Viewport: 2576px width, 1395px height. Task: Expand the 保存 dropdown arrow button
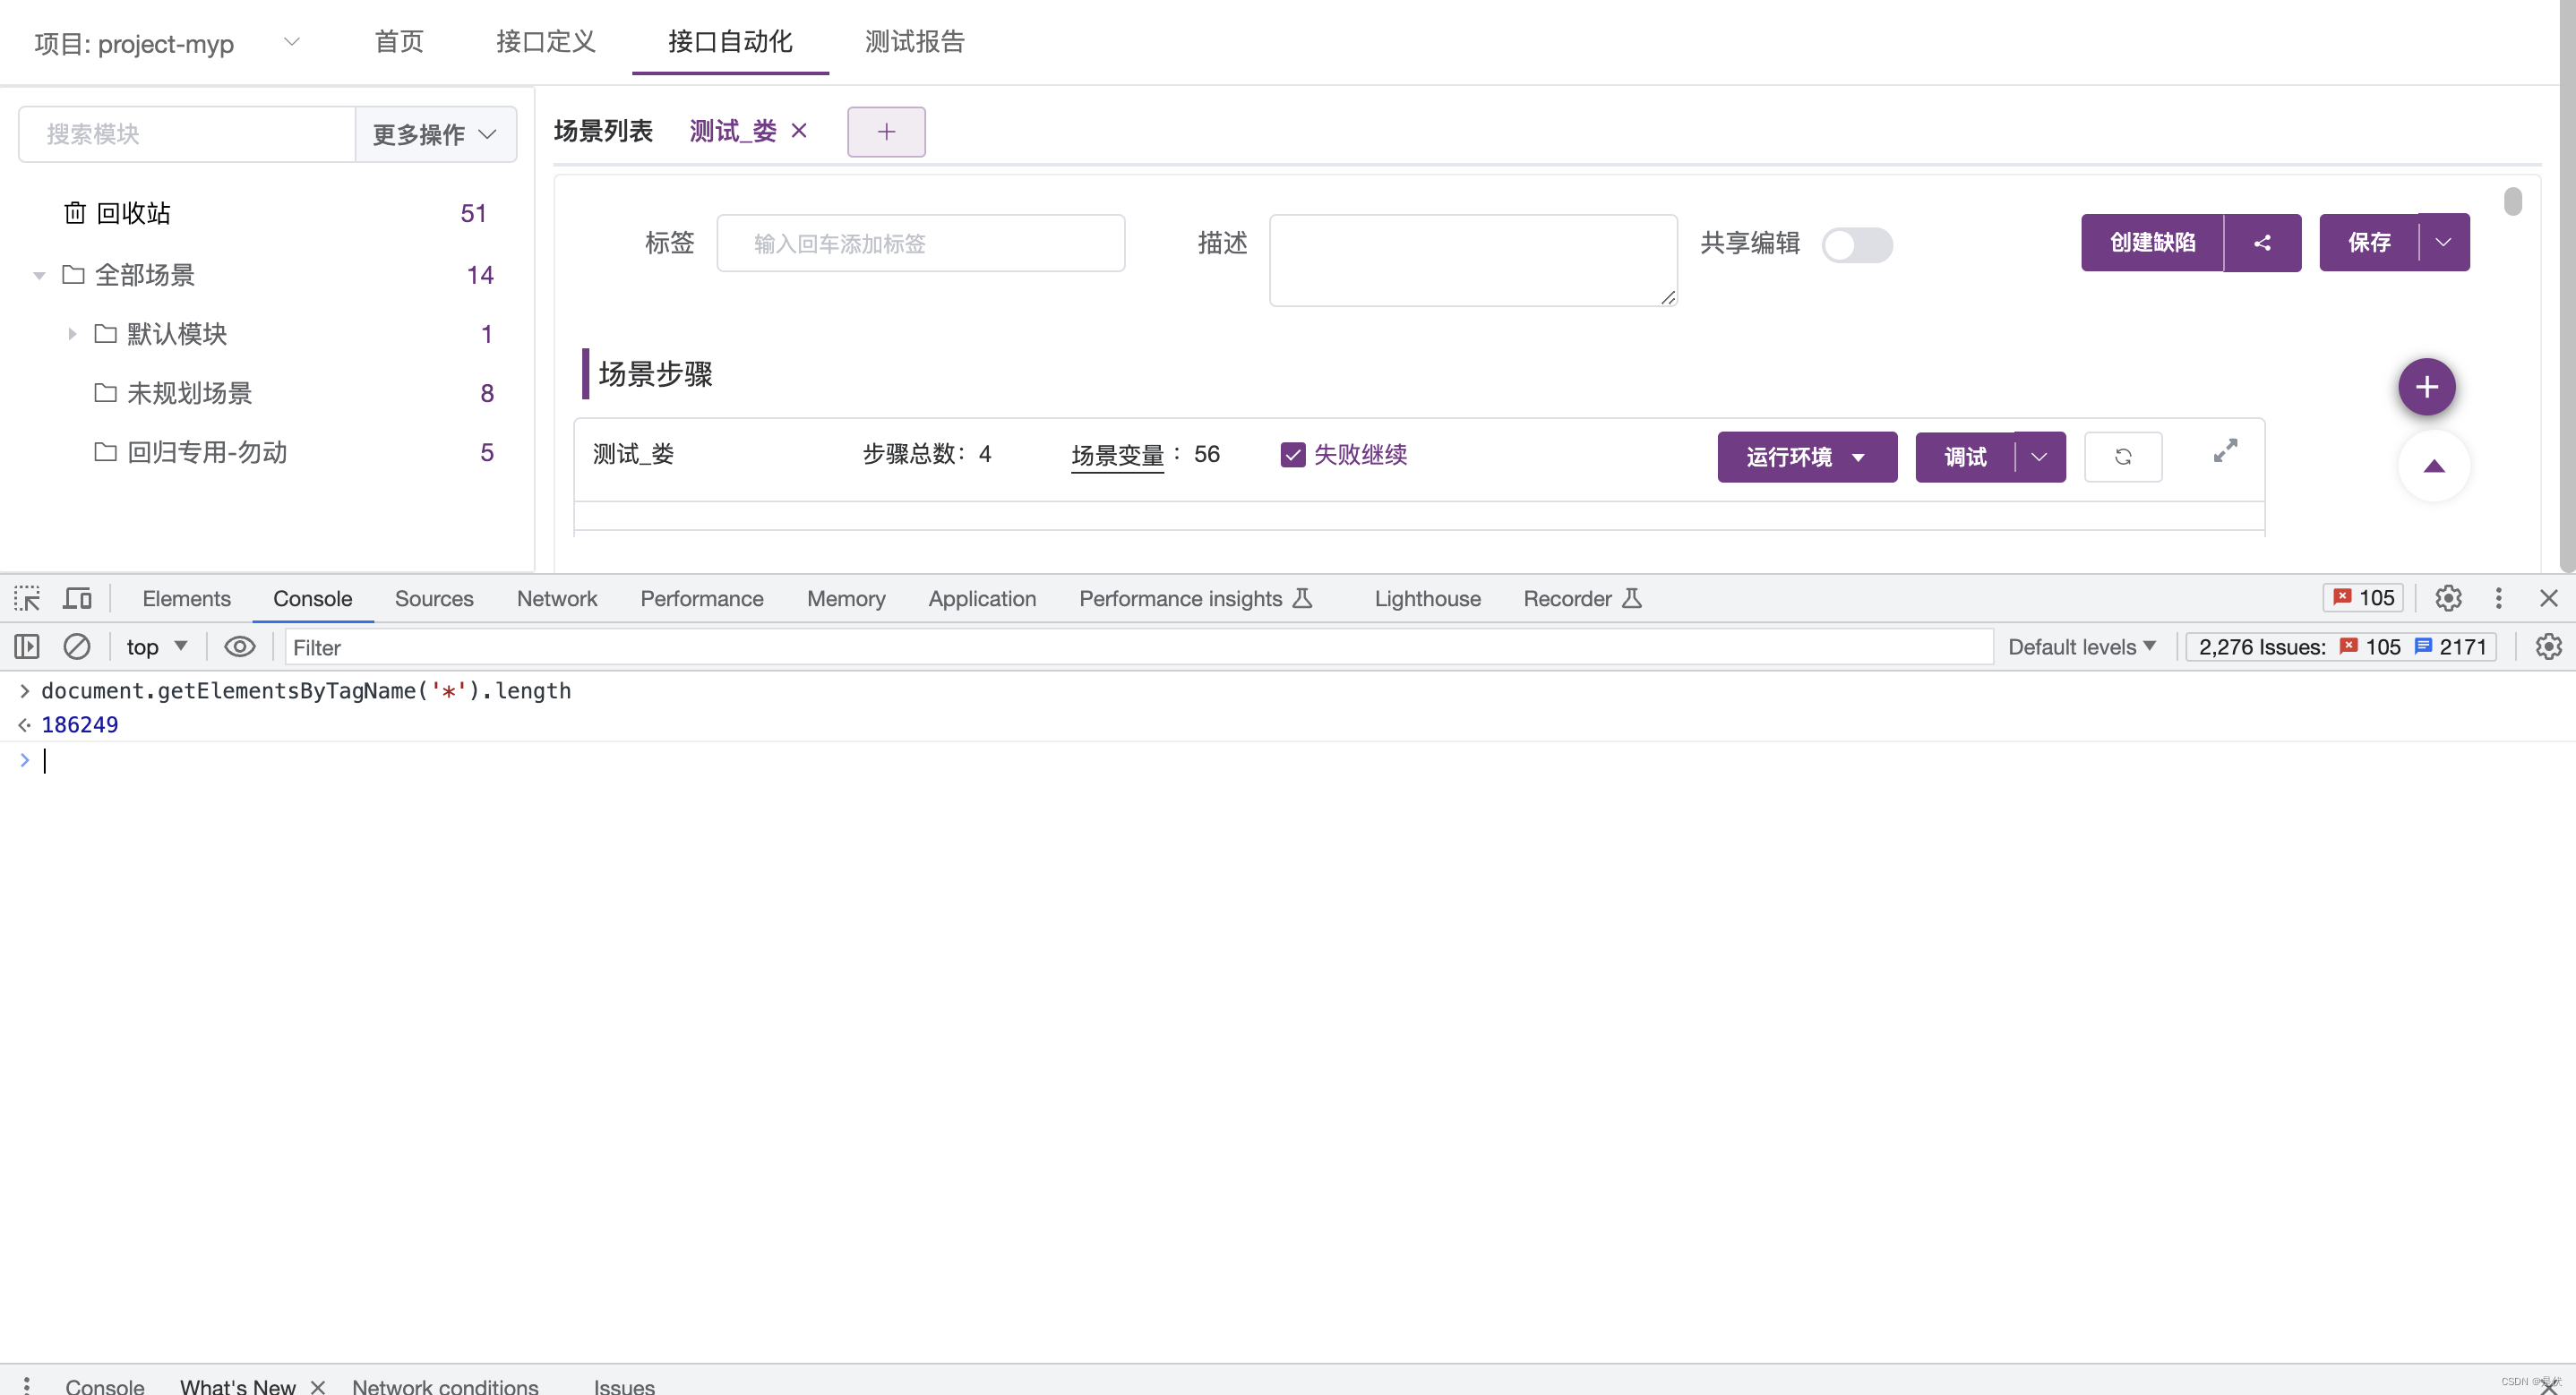tap(2442, 243)
